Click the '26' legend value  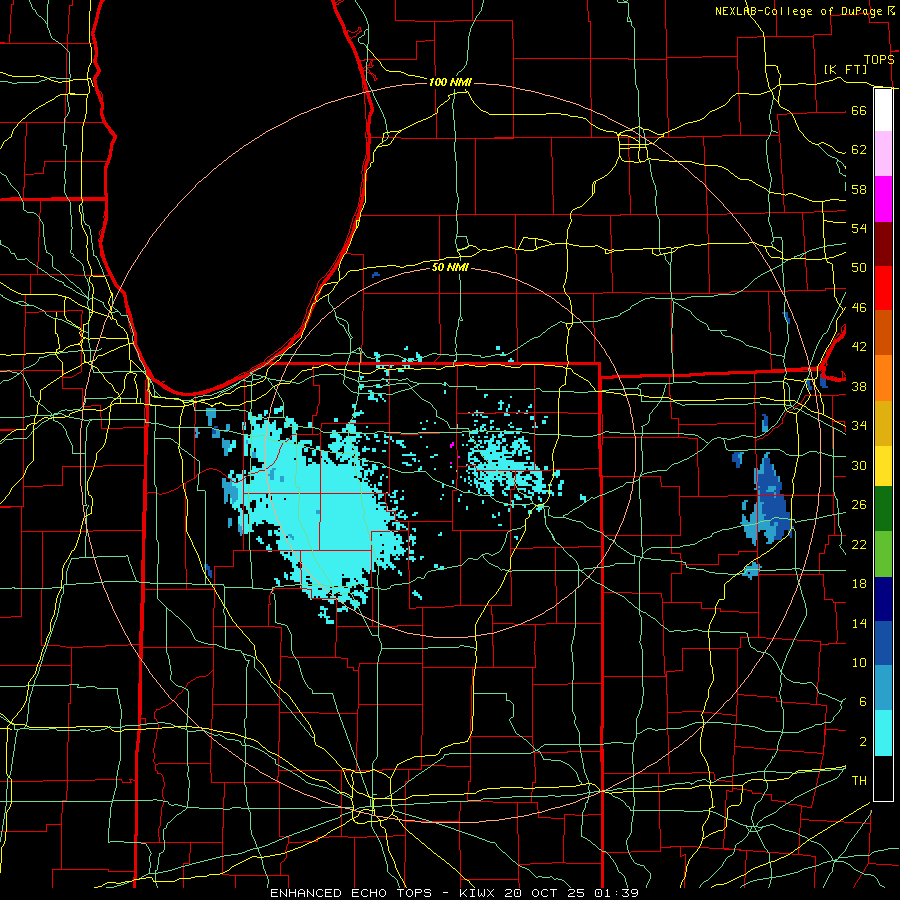coord(859,505)
